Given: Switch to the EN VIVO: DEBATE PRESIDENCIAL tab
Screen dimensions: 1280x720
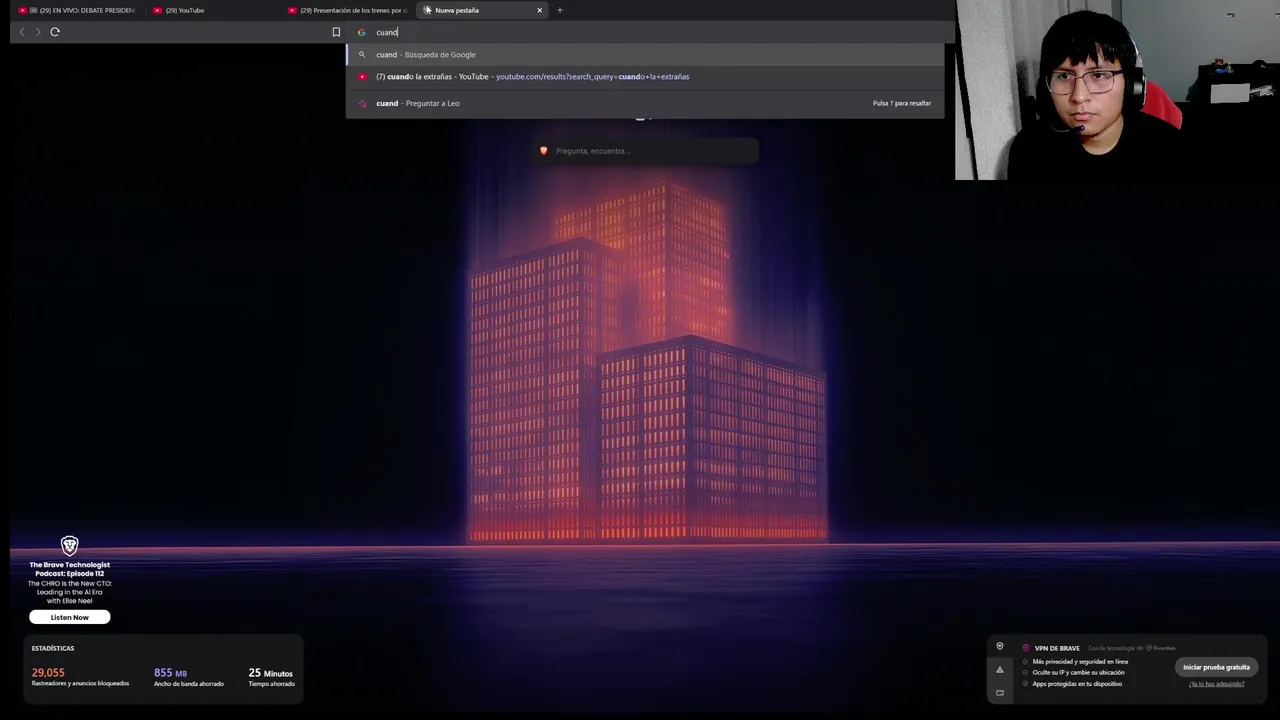Looking at the screenshot, I should pos(77,10).
